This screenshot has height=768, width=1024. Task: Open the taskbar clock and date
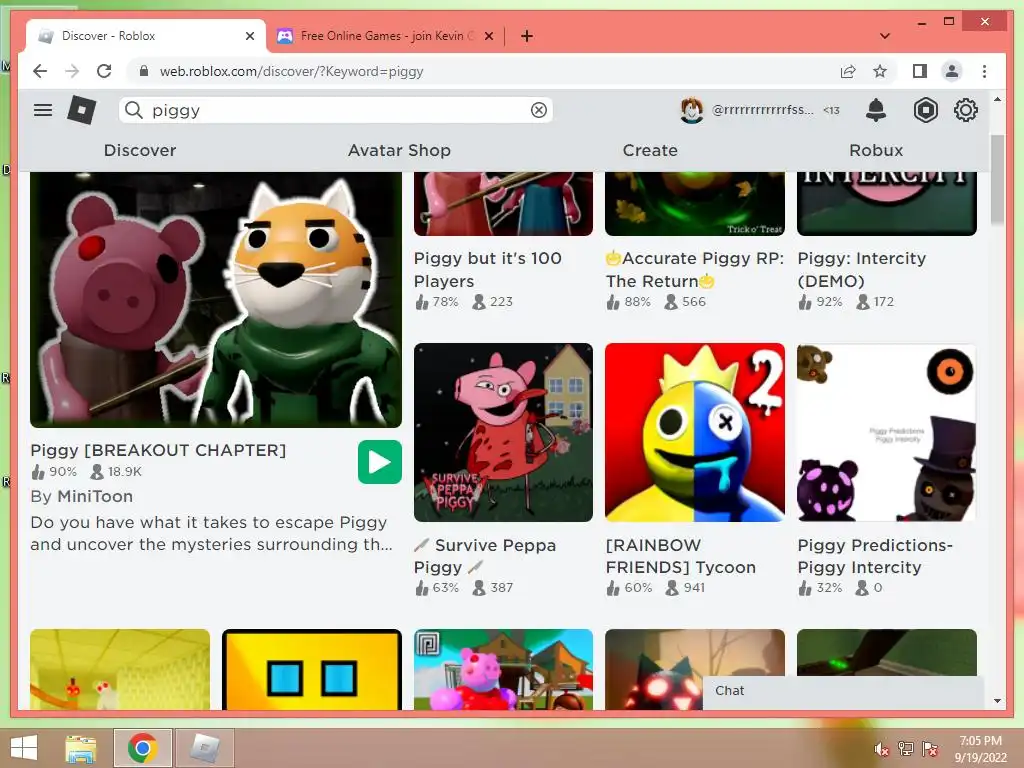pos(980,749)
